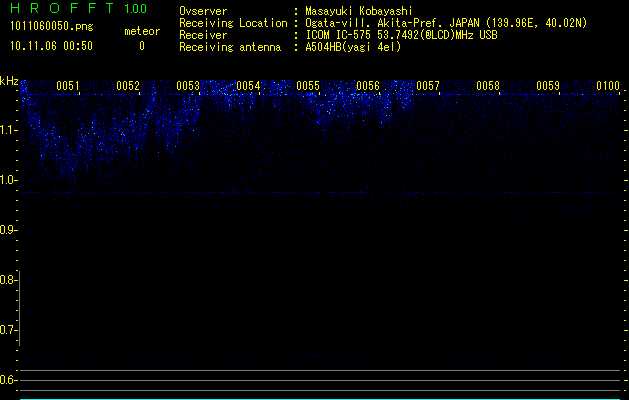This screenshot has width=629, height=400.
Task: Click the 0056 time marker label
Action: pyautogui.click(x=368, y=86)
